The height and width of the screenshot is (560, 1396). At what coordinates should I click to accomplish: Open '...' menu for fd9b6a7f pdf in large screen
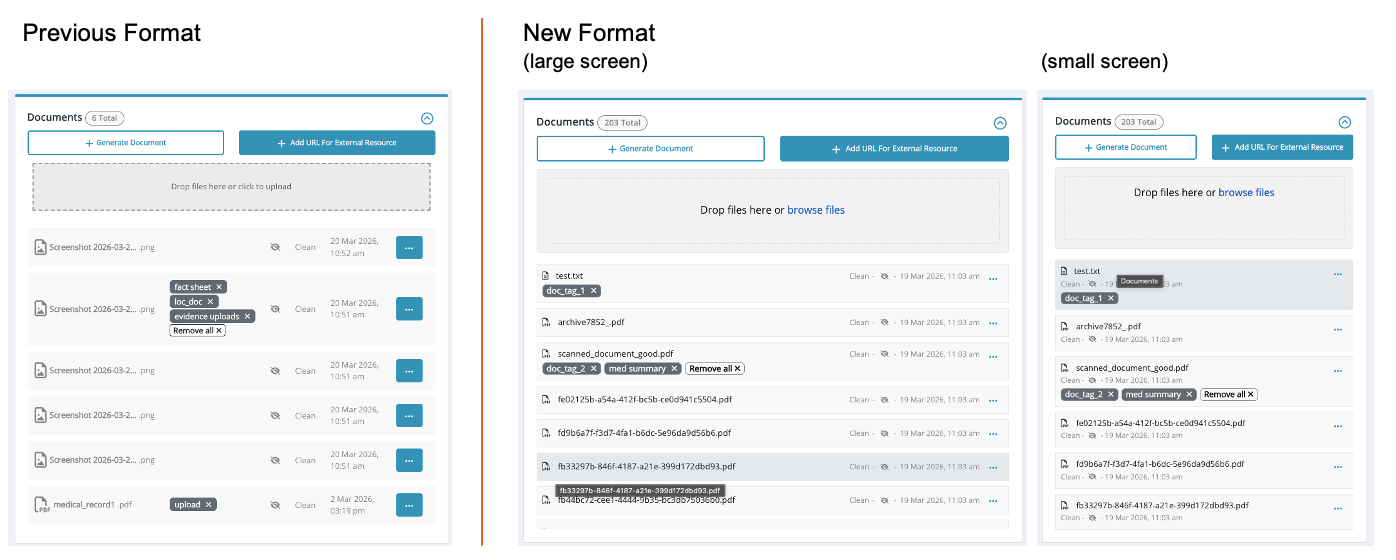[x=993, y=434]
